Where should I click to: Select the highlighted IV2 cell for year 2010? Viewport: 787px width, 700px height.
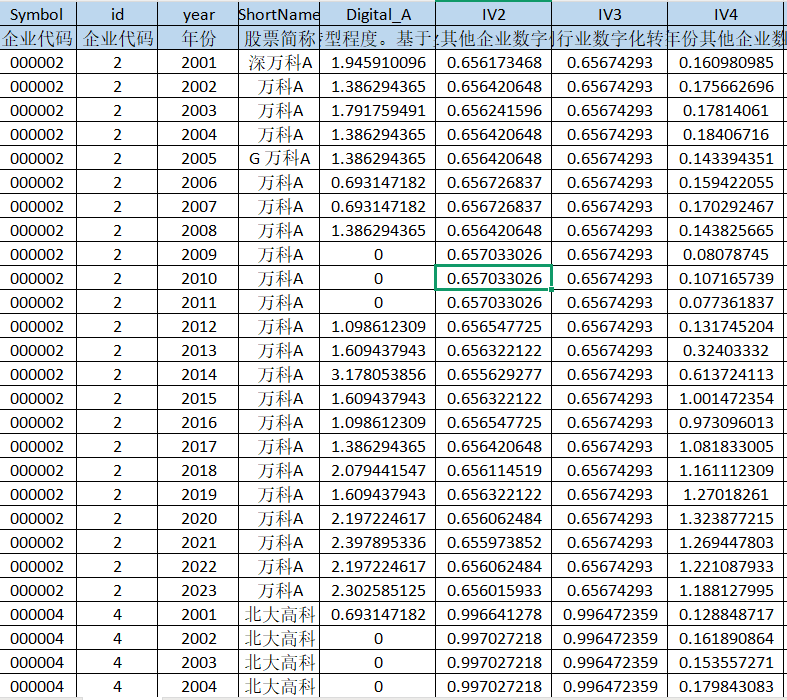494,279
